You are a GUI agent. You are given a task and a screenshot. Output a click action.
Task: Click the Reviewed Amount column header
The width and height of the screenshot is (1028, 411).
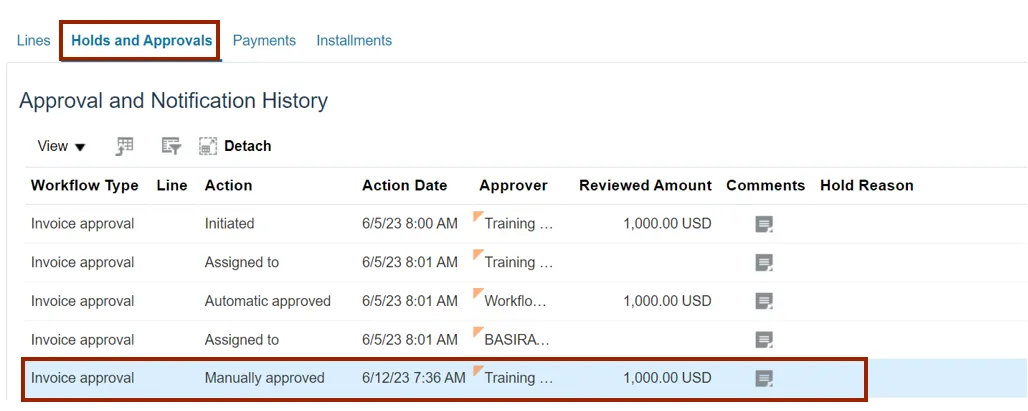click(645, 185)
